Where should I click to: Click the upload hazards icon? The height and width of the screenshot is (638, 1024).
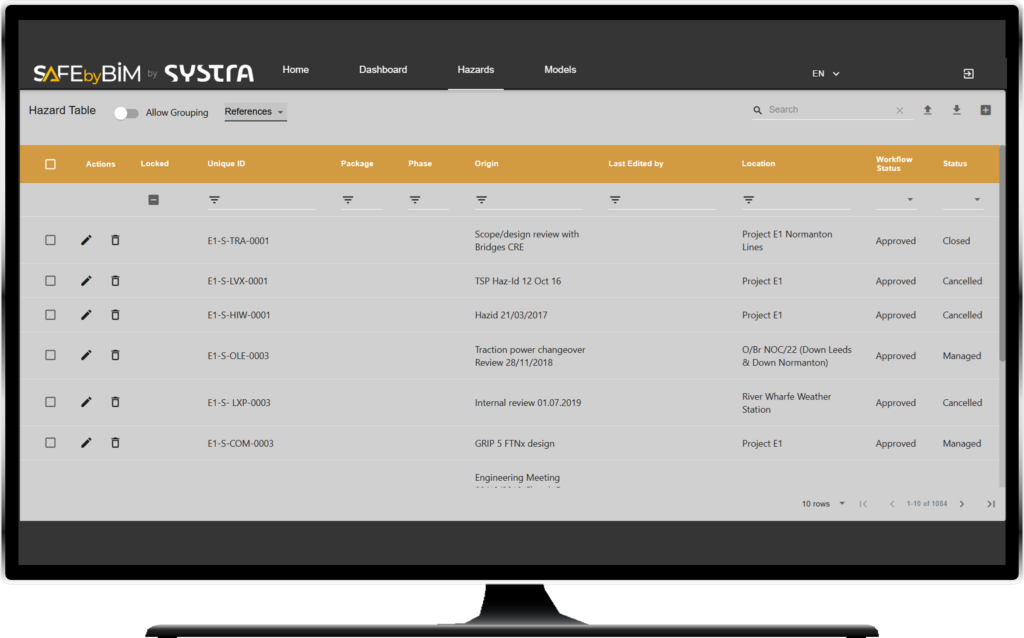point(927,110)
